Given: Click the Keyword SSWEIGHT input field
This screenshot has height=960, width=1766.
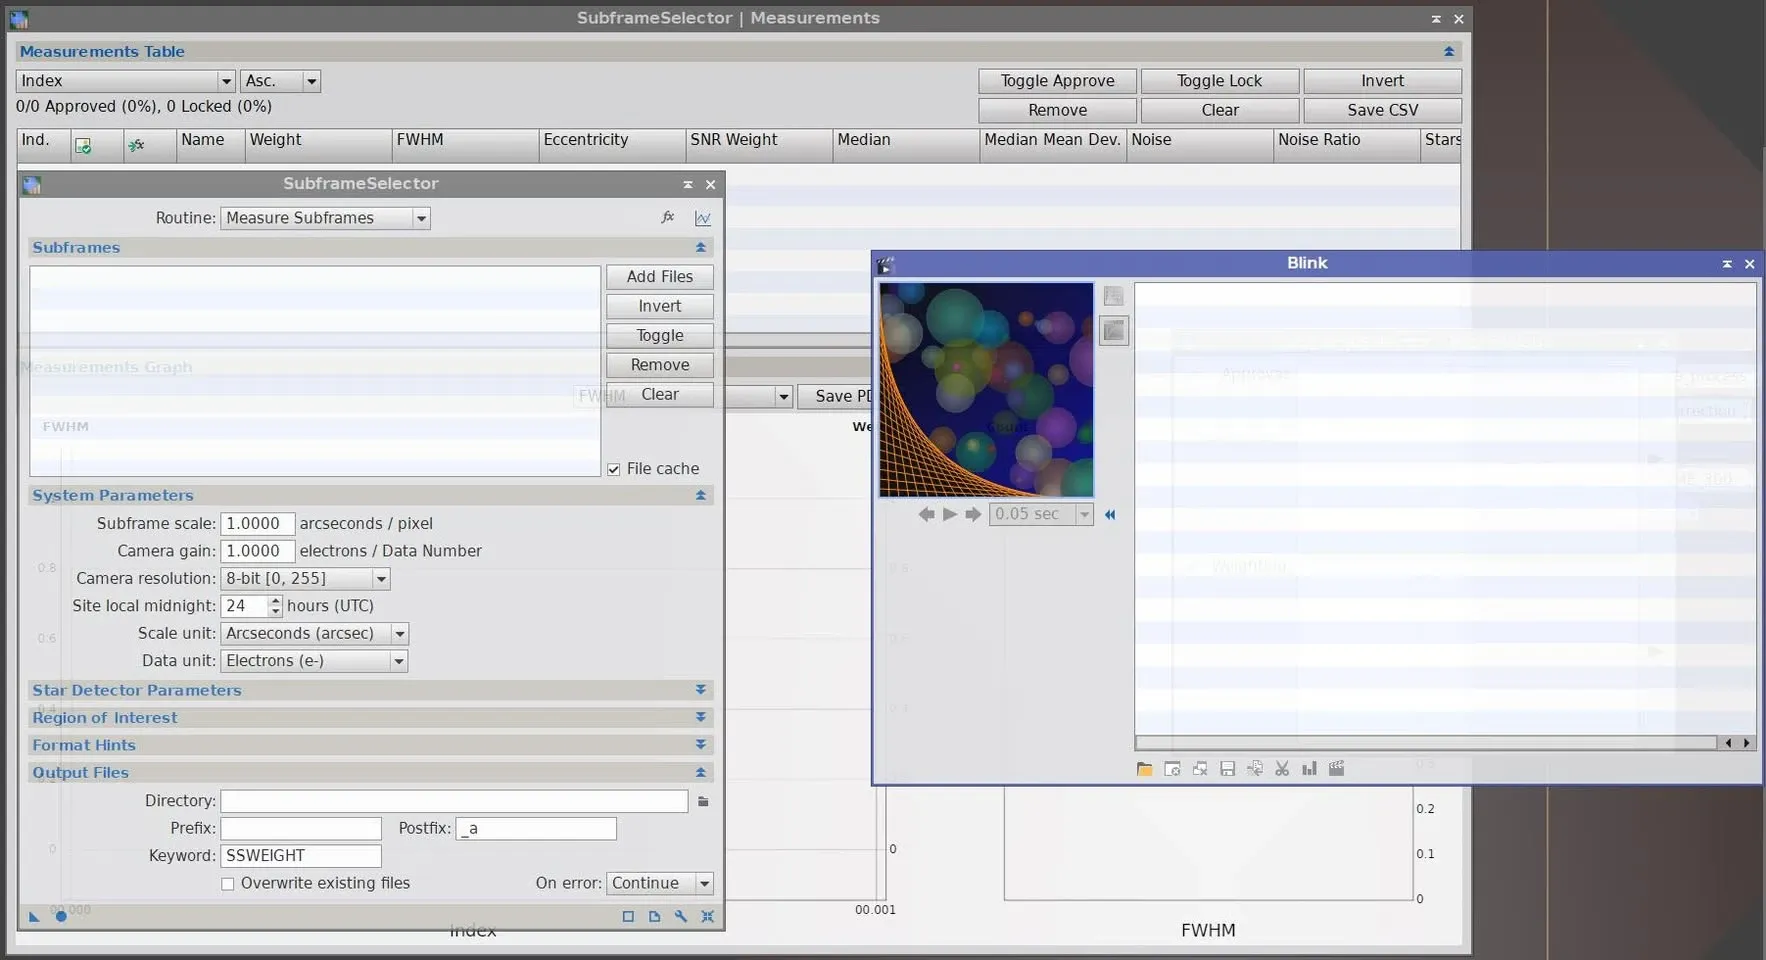Looking at the screenshot, I should 300,856.
